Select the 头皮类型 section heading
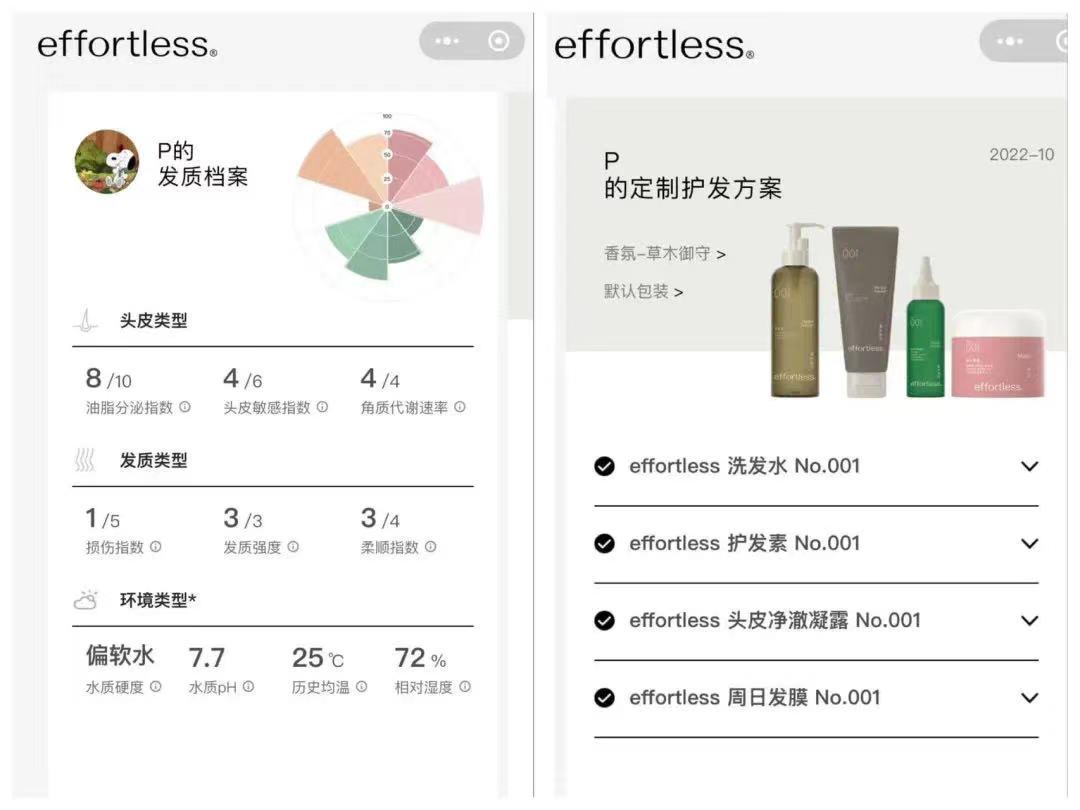 click(153, 321)
